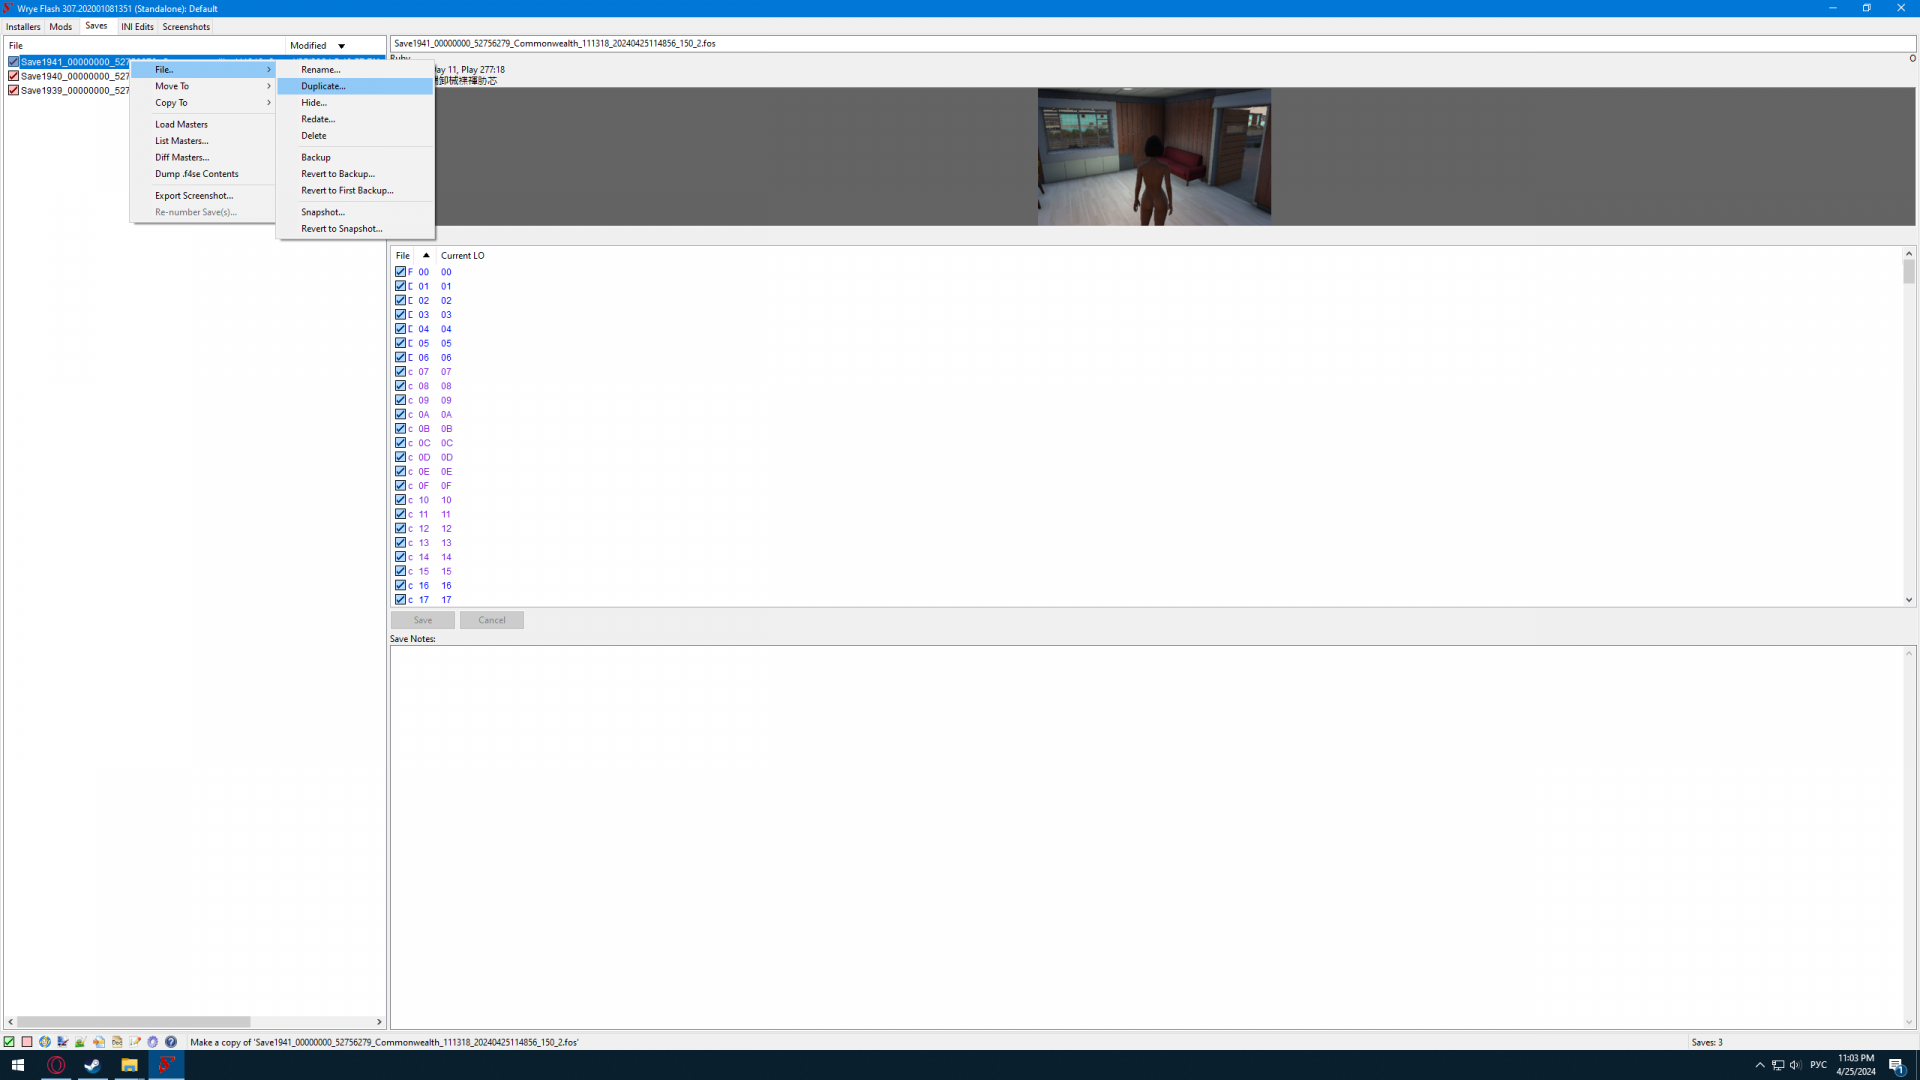Toggle the Save1940 save checkbox
Viewport: 1920px width, 1080px height.
point(13,76)
